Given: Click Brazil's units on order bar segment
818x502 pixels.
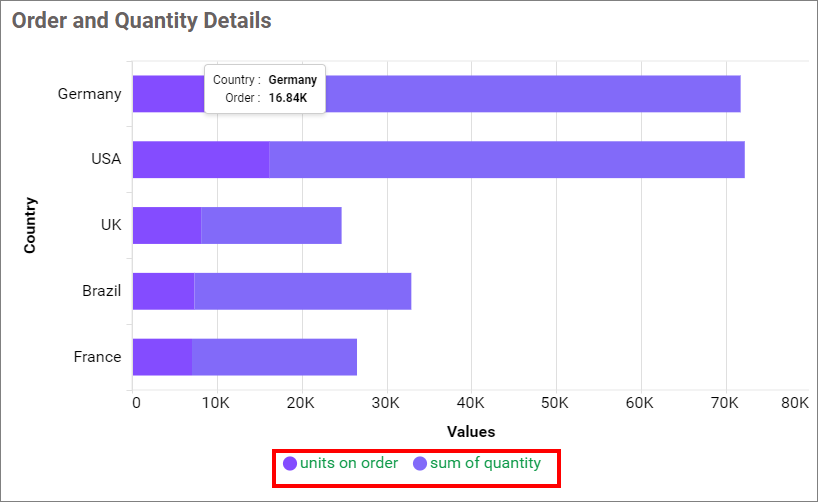Looking at the screenshot, I should [163, 291].
